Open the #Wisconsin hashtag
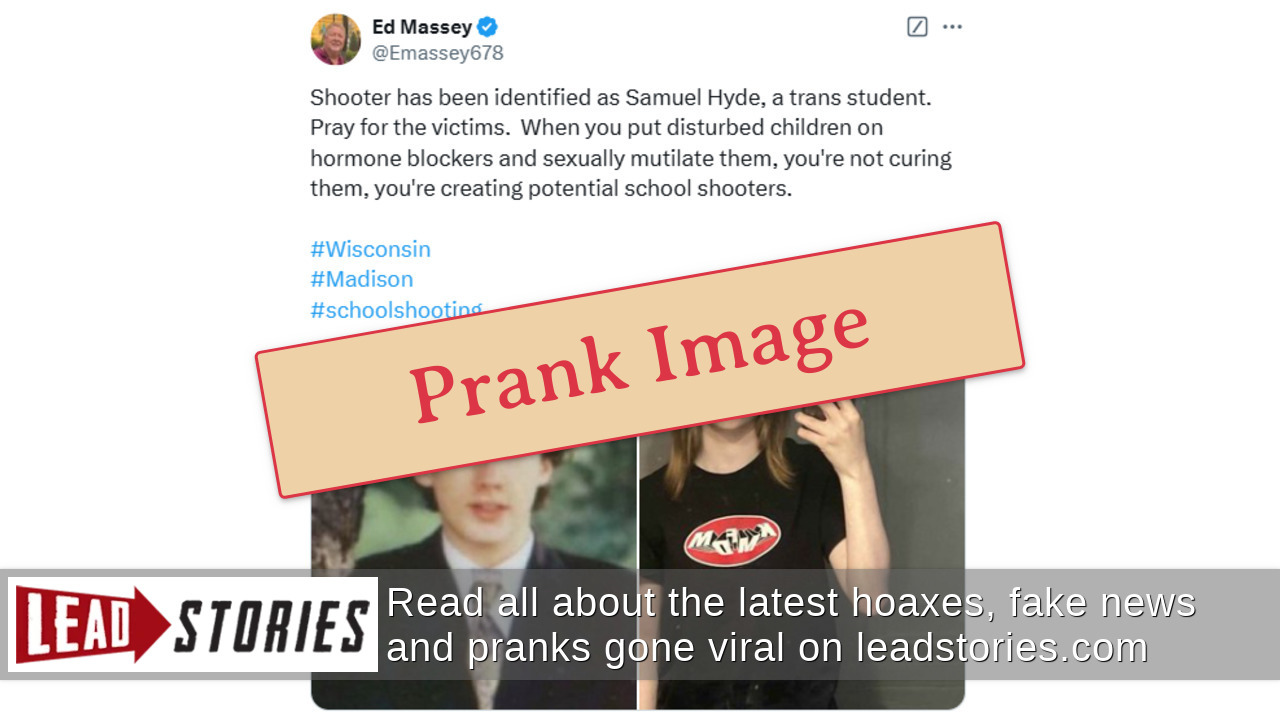 (x=370, y=249)
